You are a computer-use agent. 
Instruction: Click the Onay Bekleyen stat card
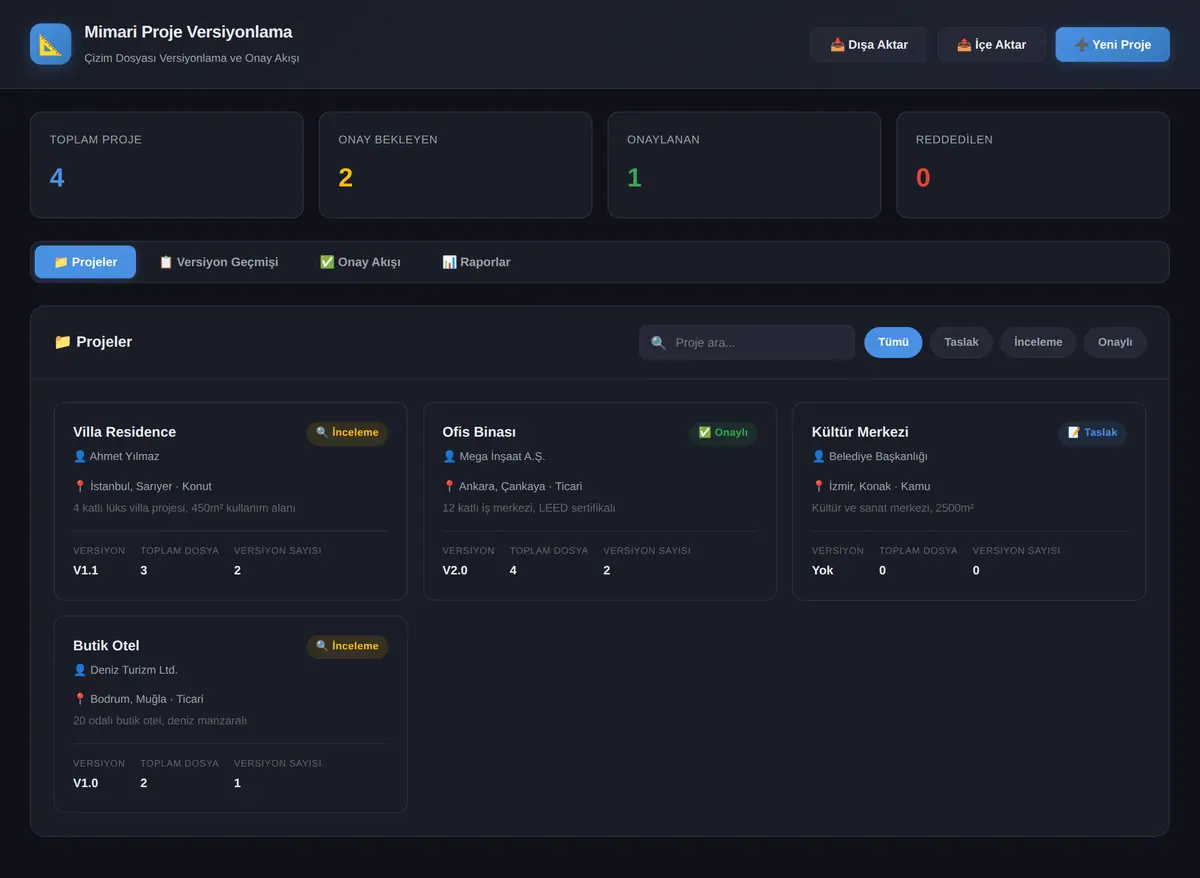coord(455,165)
